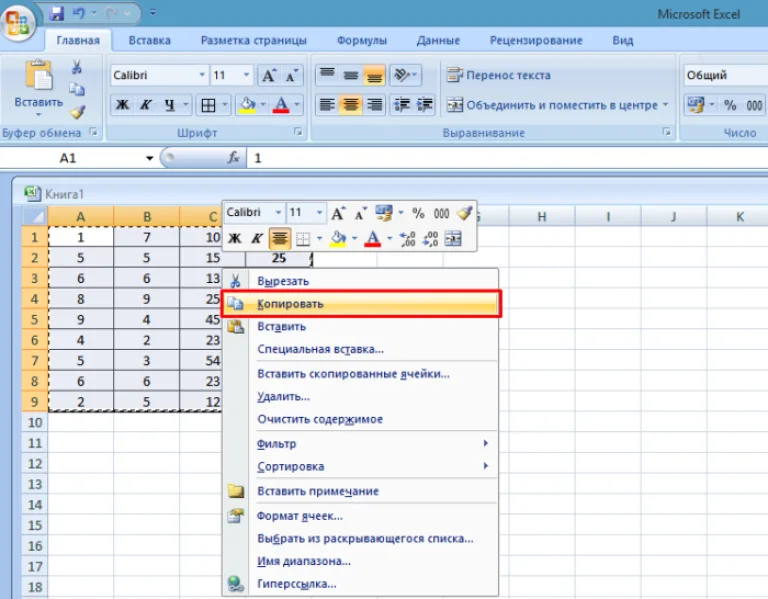
Task: Open the ribbon font size dropdown
Action: [246, 75]
